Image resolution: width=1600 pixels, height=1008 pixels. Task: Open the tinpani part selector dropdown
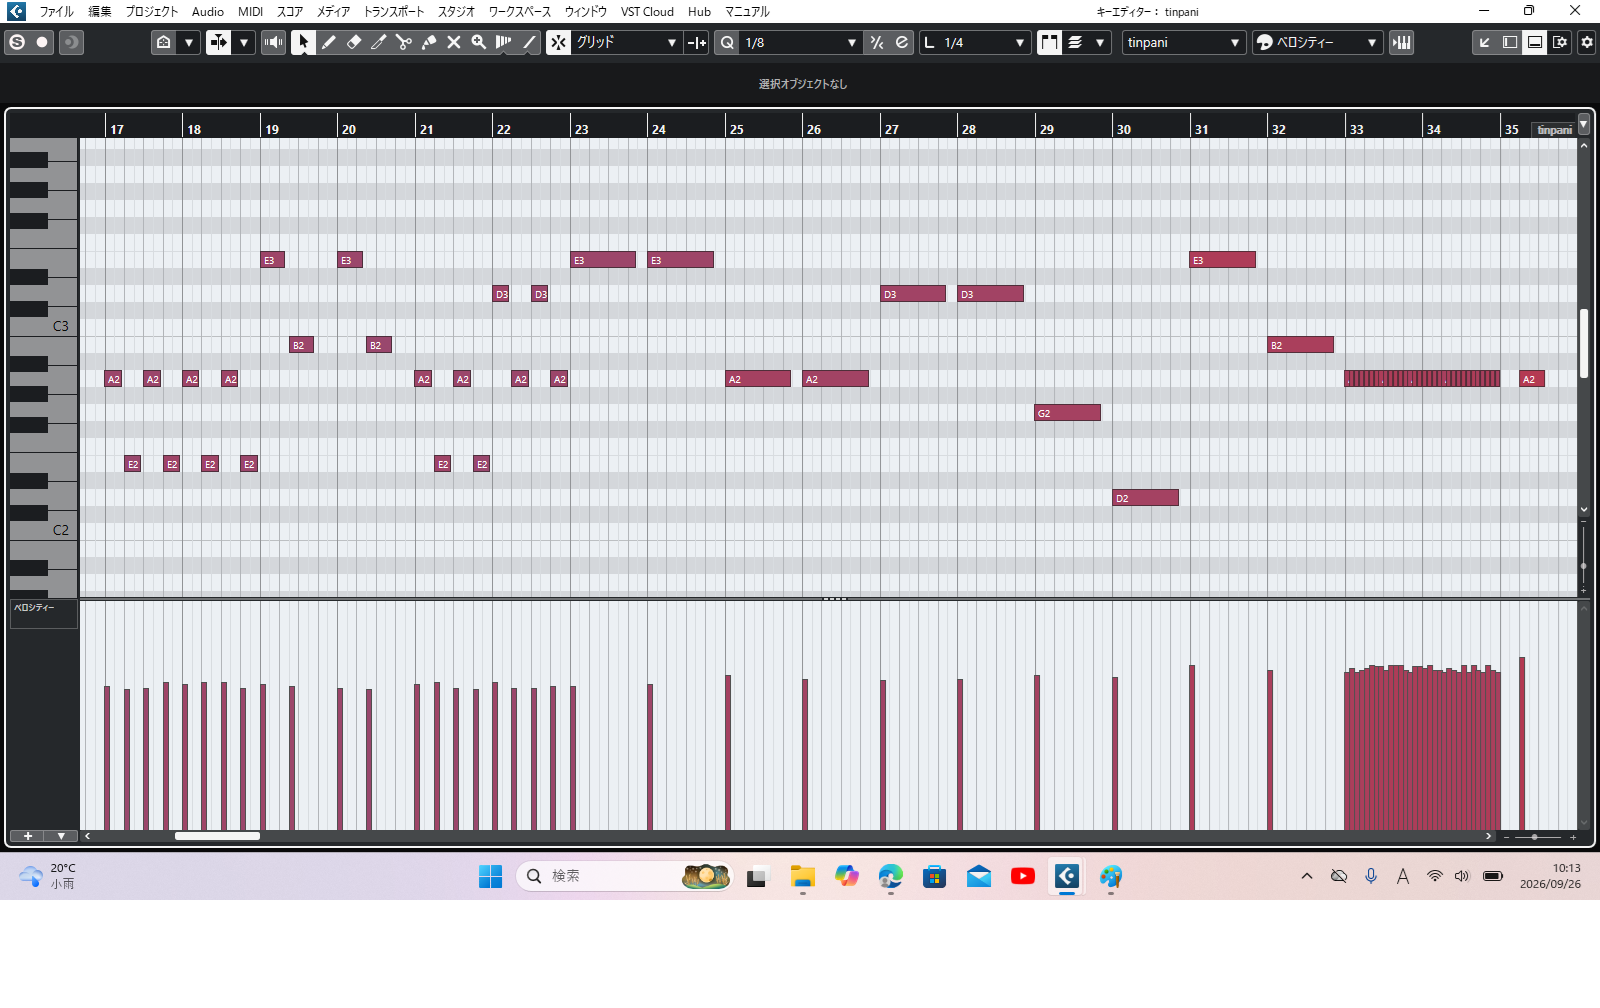pos(1183,42)
